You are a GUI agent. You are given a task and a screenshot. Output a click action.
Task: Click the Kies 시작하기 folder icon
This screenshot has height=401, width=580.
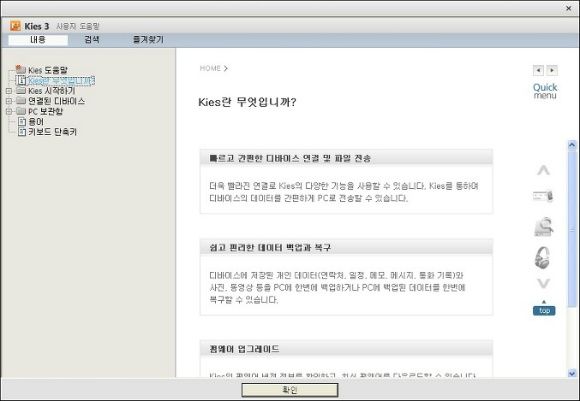pyautogui.click(x=21, y=91)
